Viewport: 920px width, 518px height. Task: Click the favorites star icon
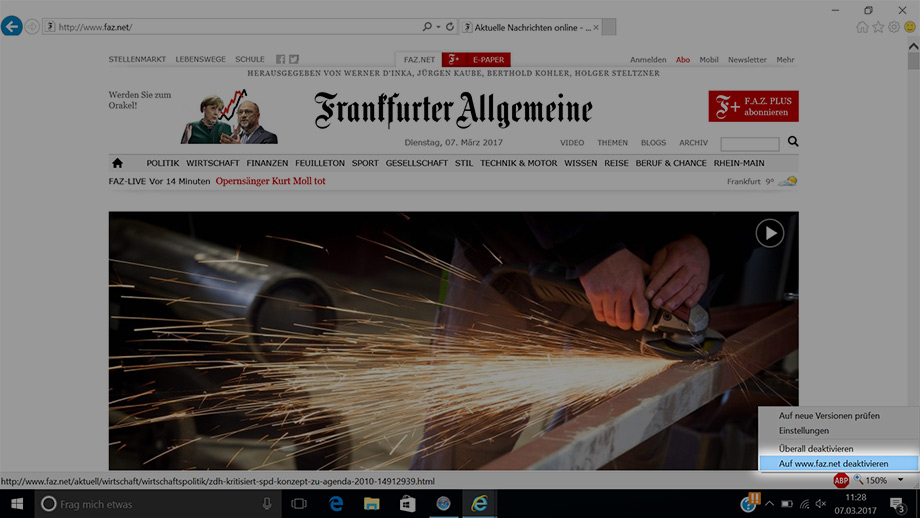click(x=878, y=27)
